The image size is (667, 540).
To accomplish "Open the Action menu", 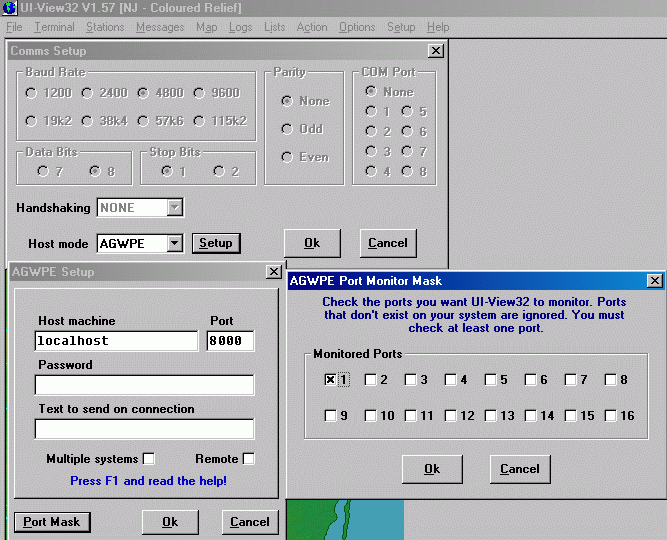I will 312,27.
